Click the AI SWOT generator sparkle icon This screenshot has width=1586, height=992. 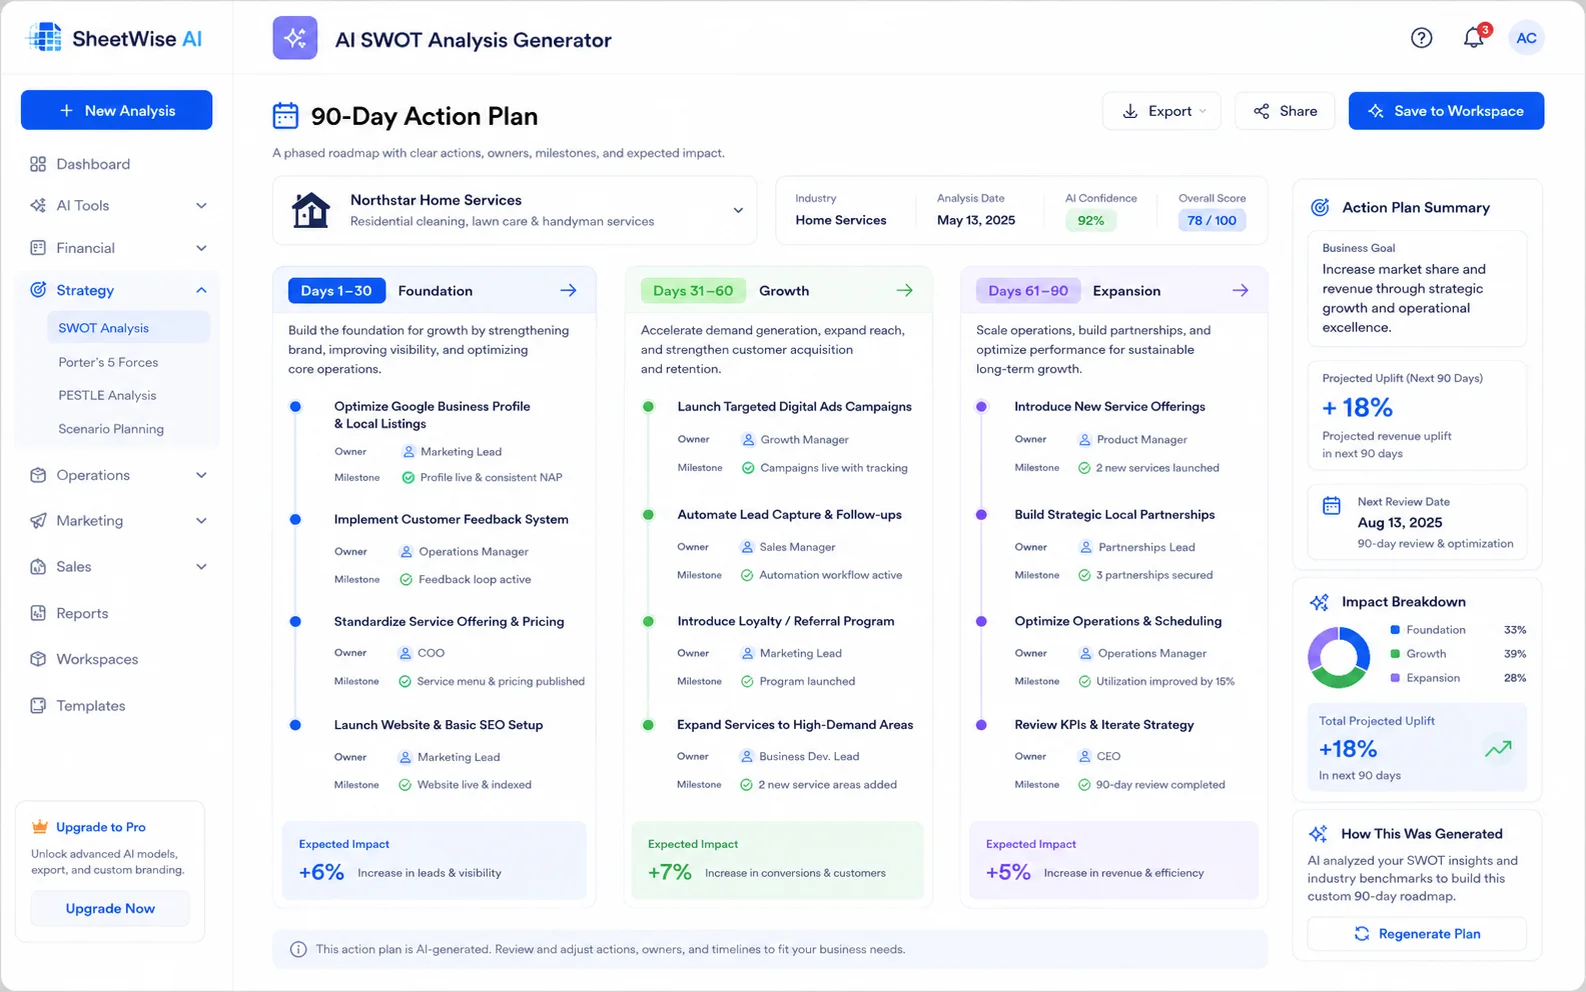[x=295, y=38]
